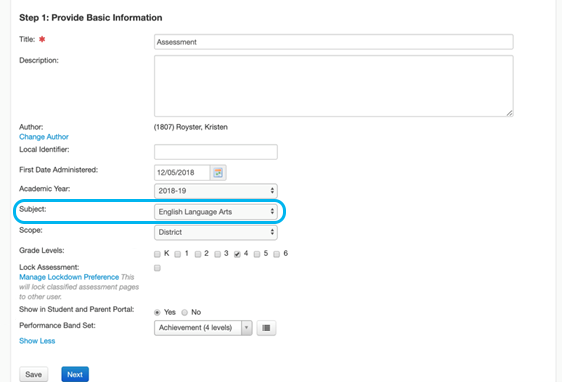Click into the Title input field
562x382 pixels.
point(334,42)
